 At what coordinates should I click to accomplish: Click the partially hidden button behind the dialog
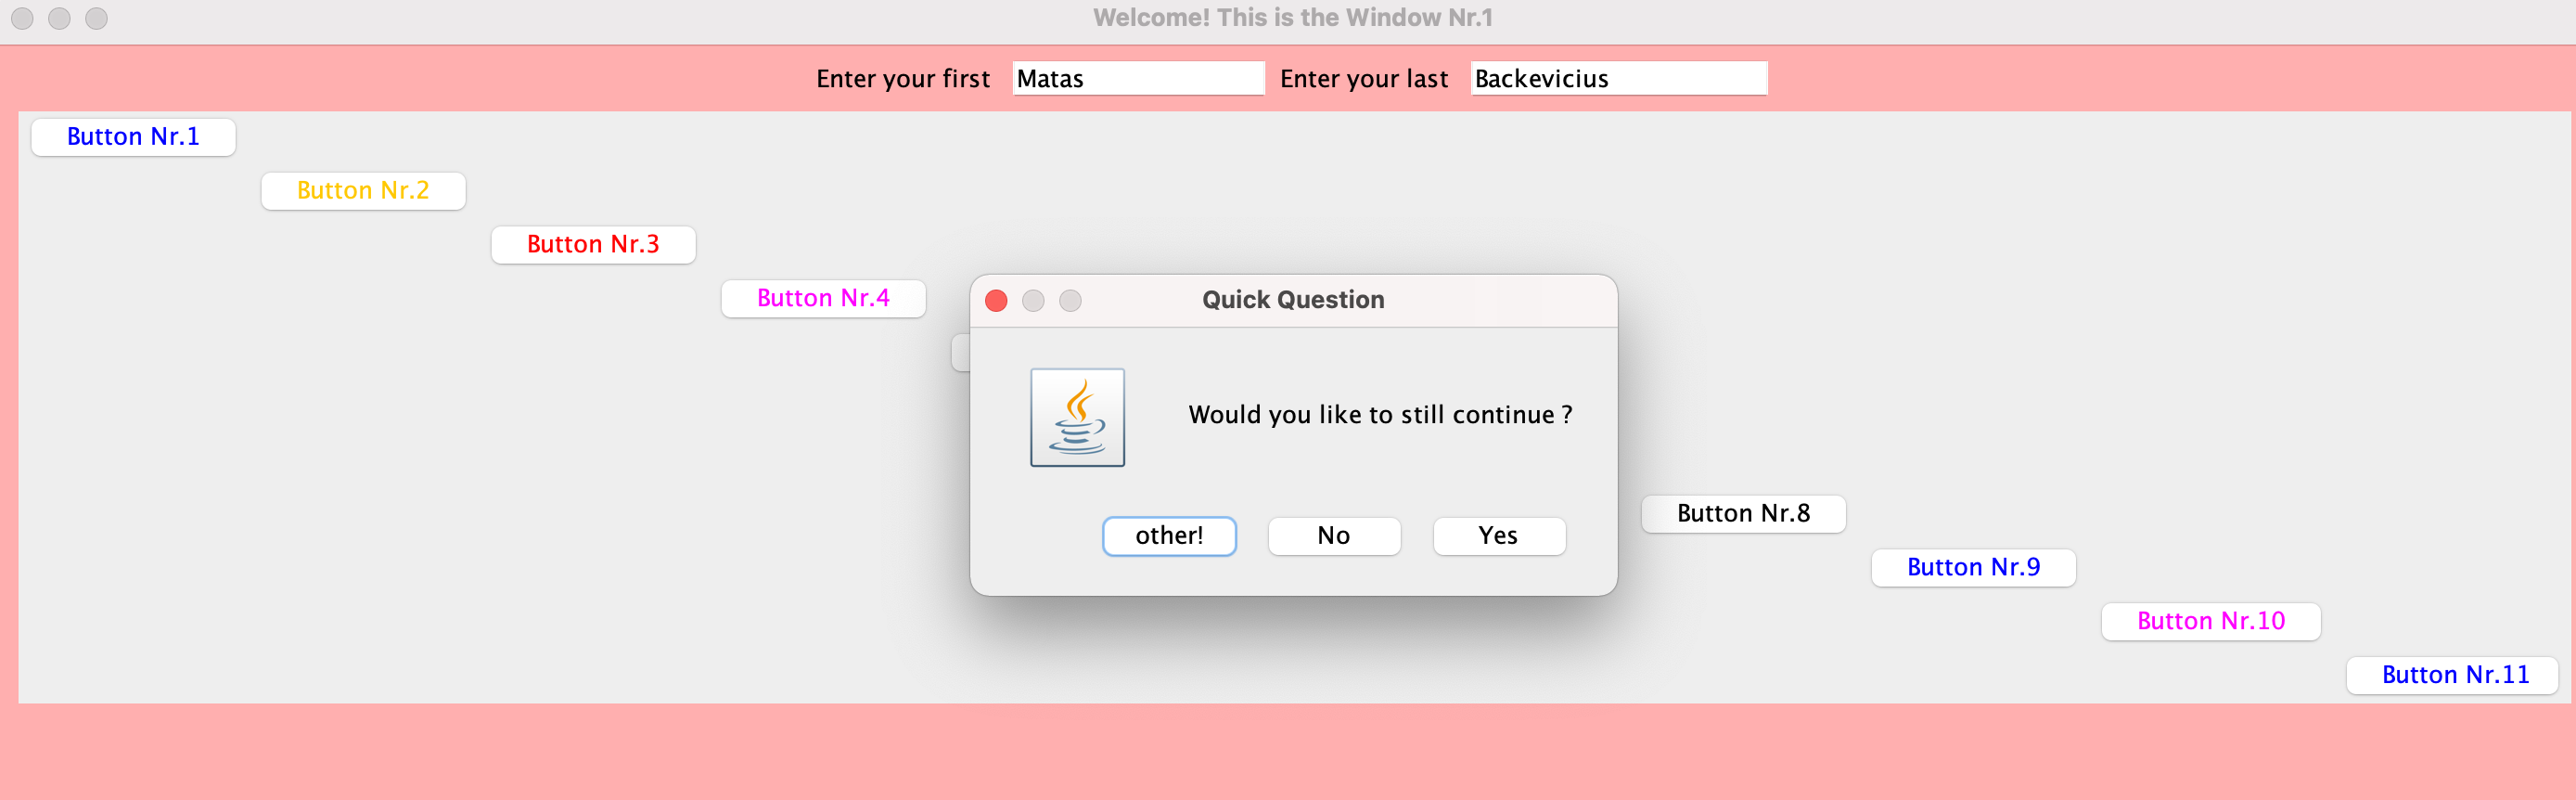tap(960, 353)
